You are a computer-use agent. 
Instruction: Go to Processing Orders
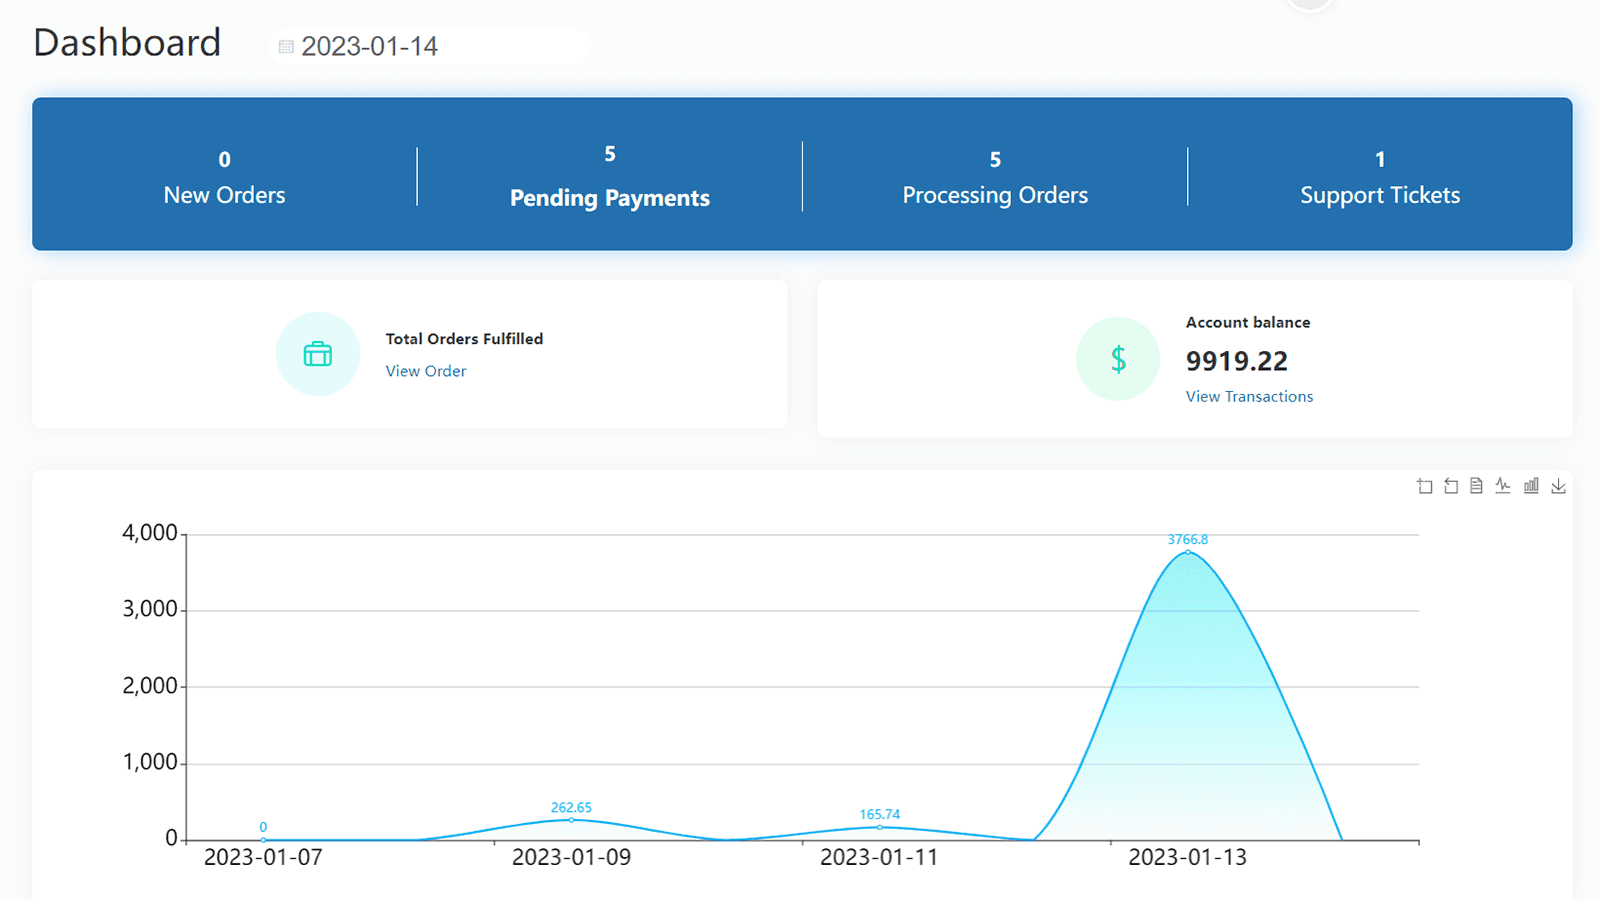tap(994, 178)
